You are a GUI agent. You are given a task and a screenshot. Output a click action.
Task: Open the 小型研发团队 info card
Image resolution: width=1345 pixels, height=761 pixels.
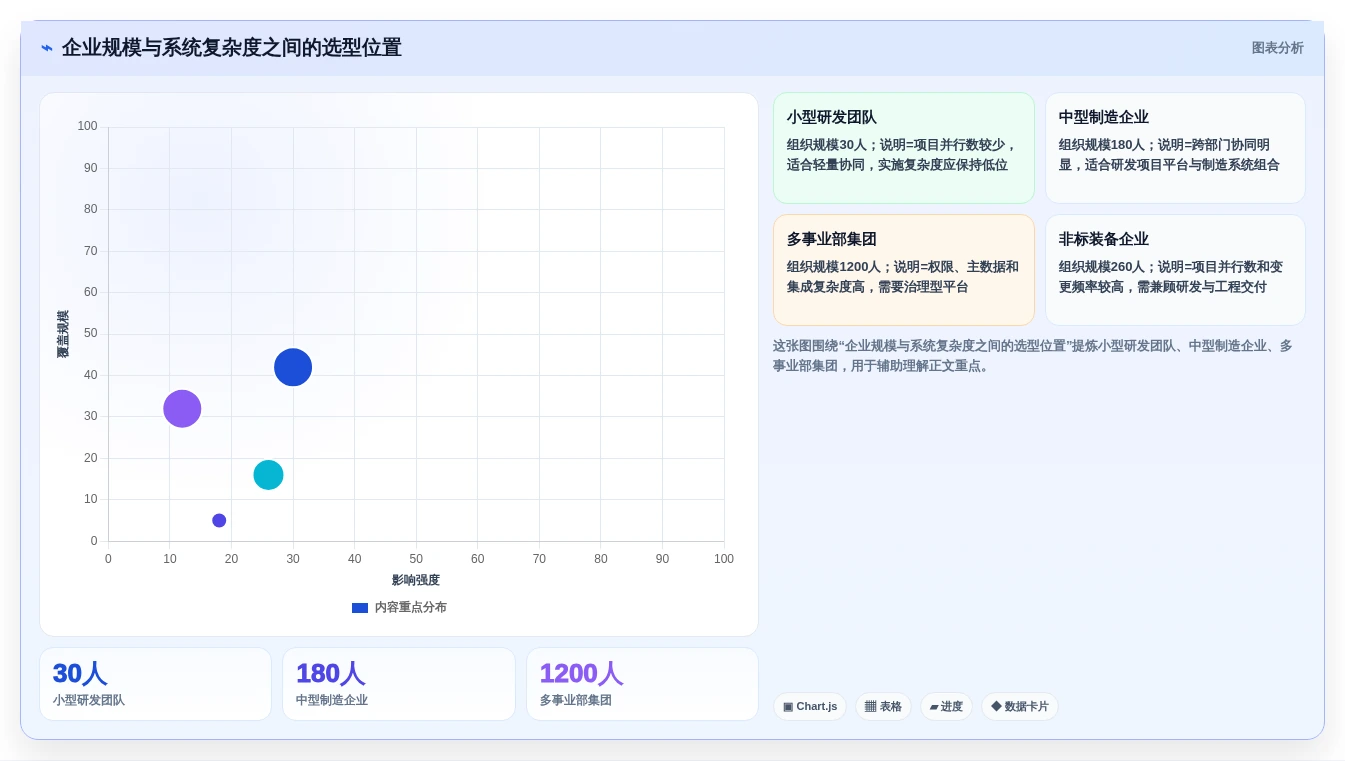click(x=904, y=148)
